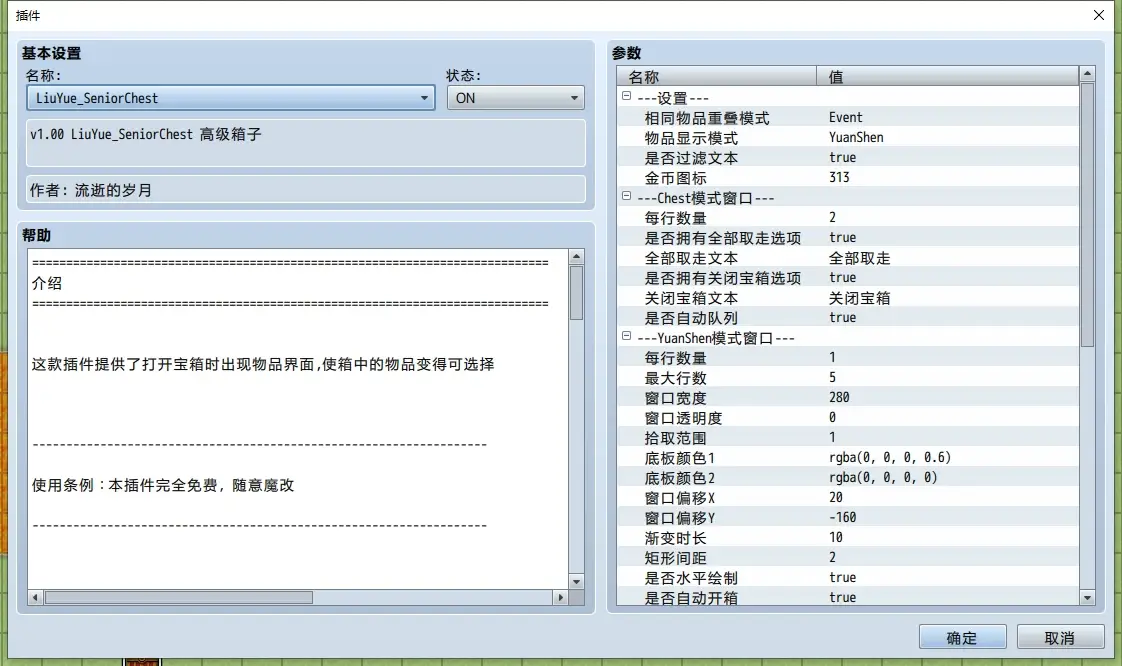Select the 最大行数 parameter row

coord(848,377)
